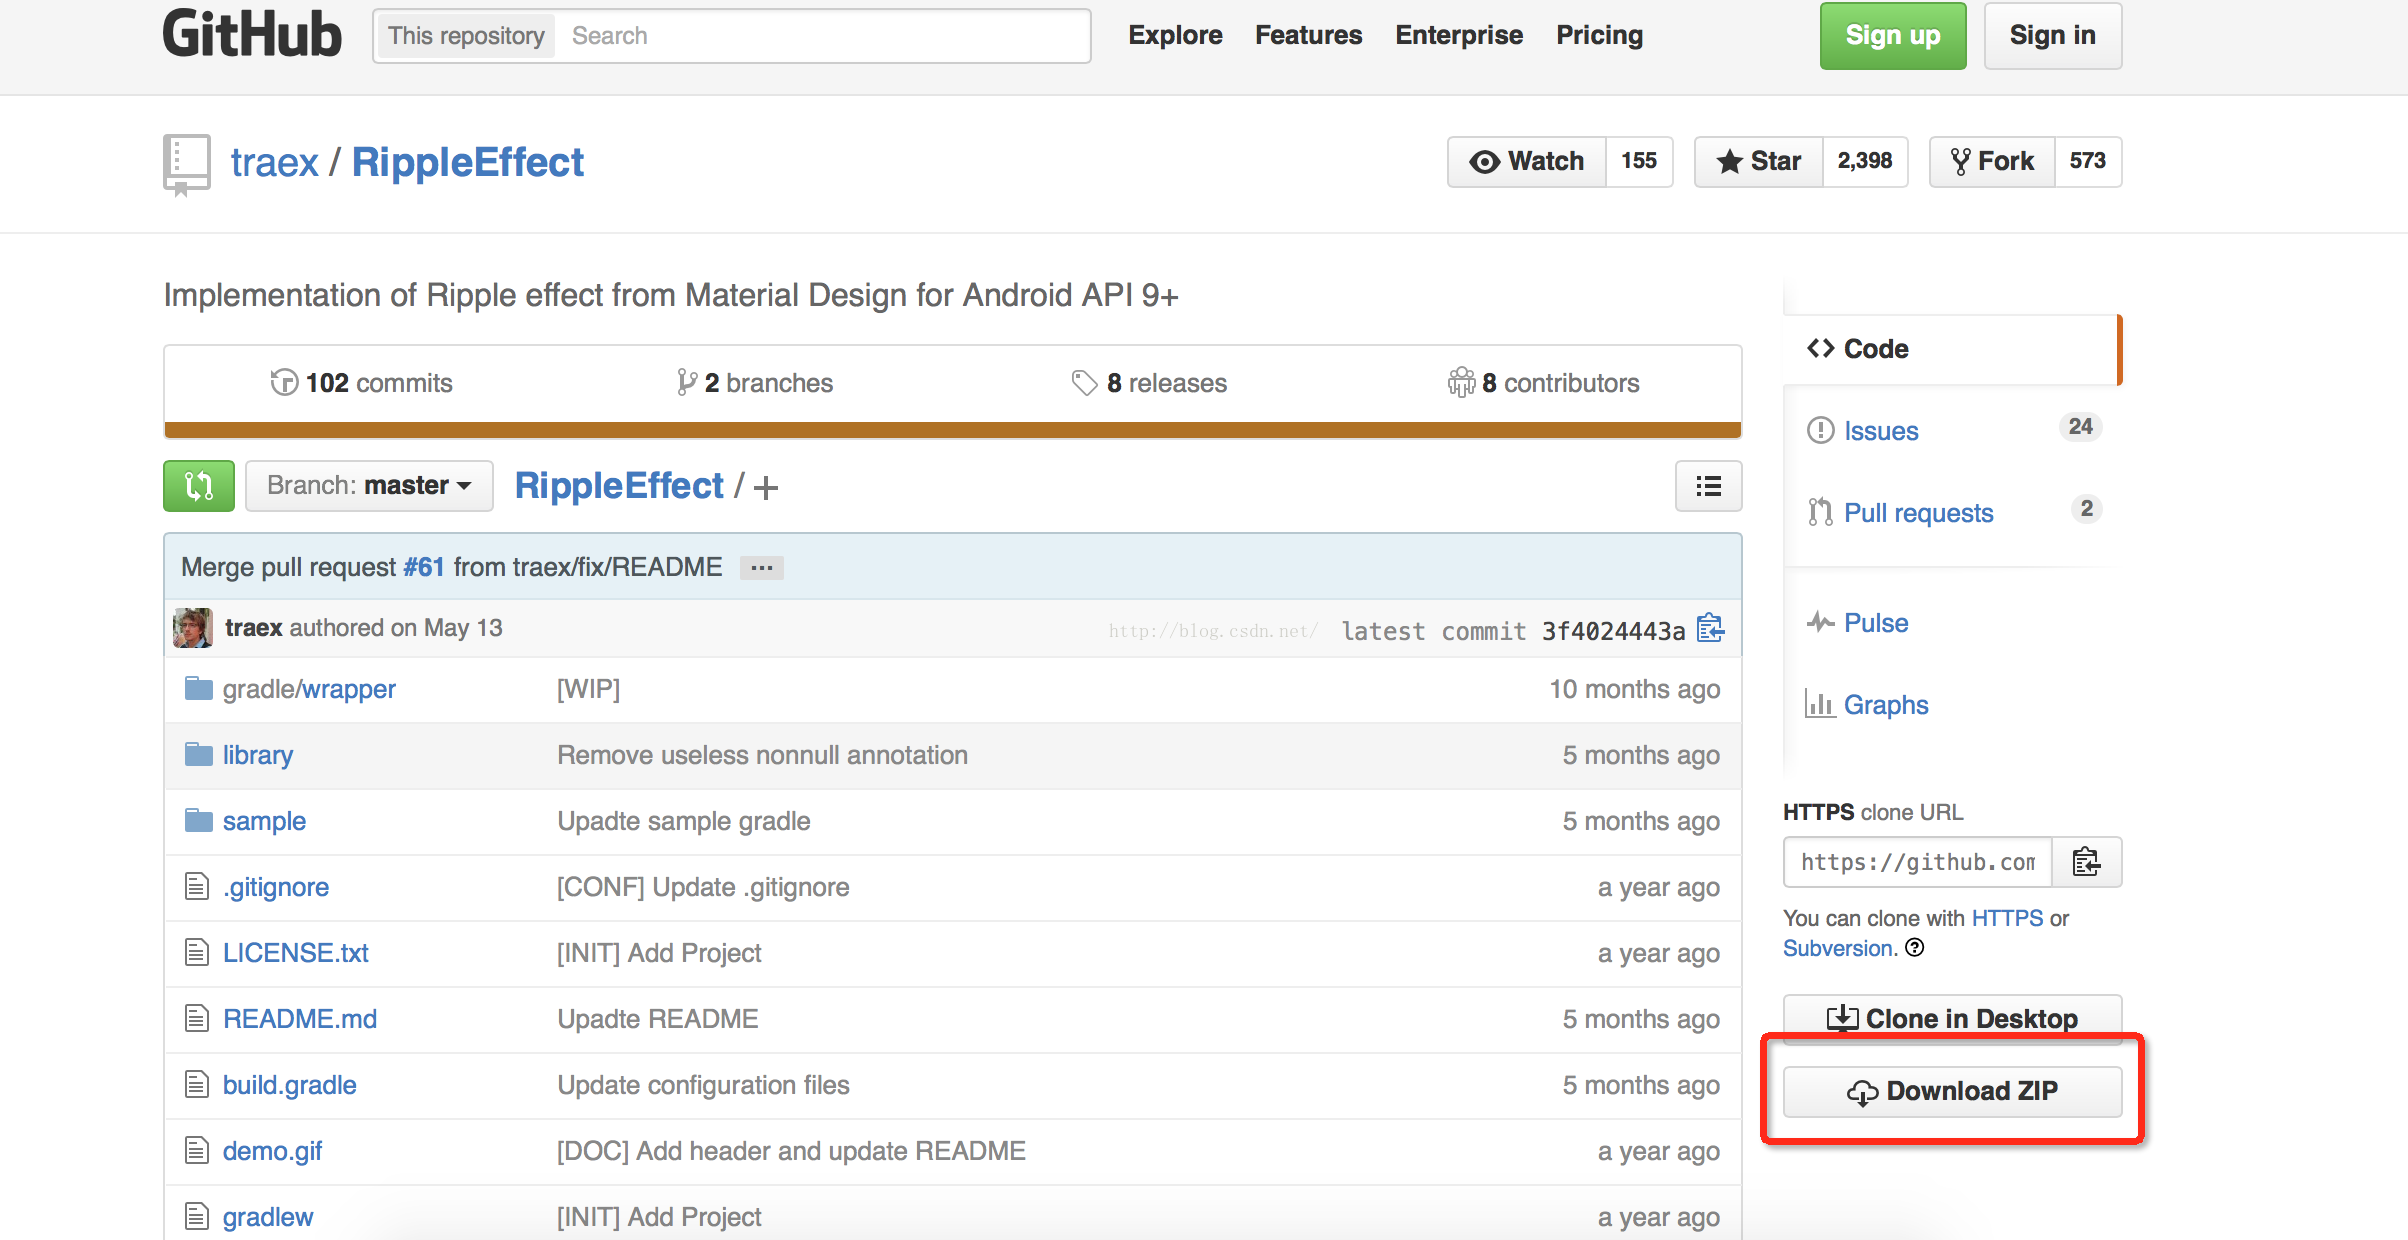Viewport: 2408px width, 1240px height.
Task: Click the Download ZIP button
Action: coord(1953,1091)
